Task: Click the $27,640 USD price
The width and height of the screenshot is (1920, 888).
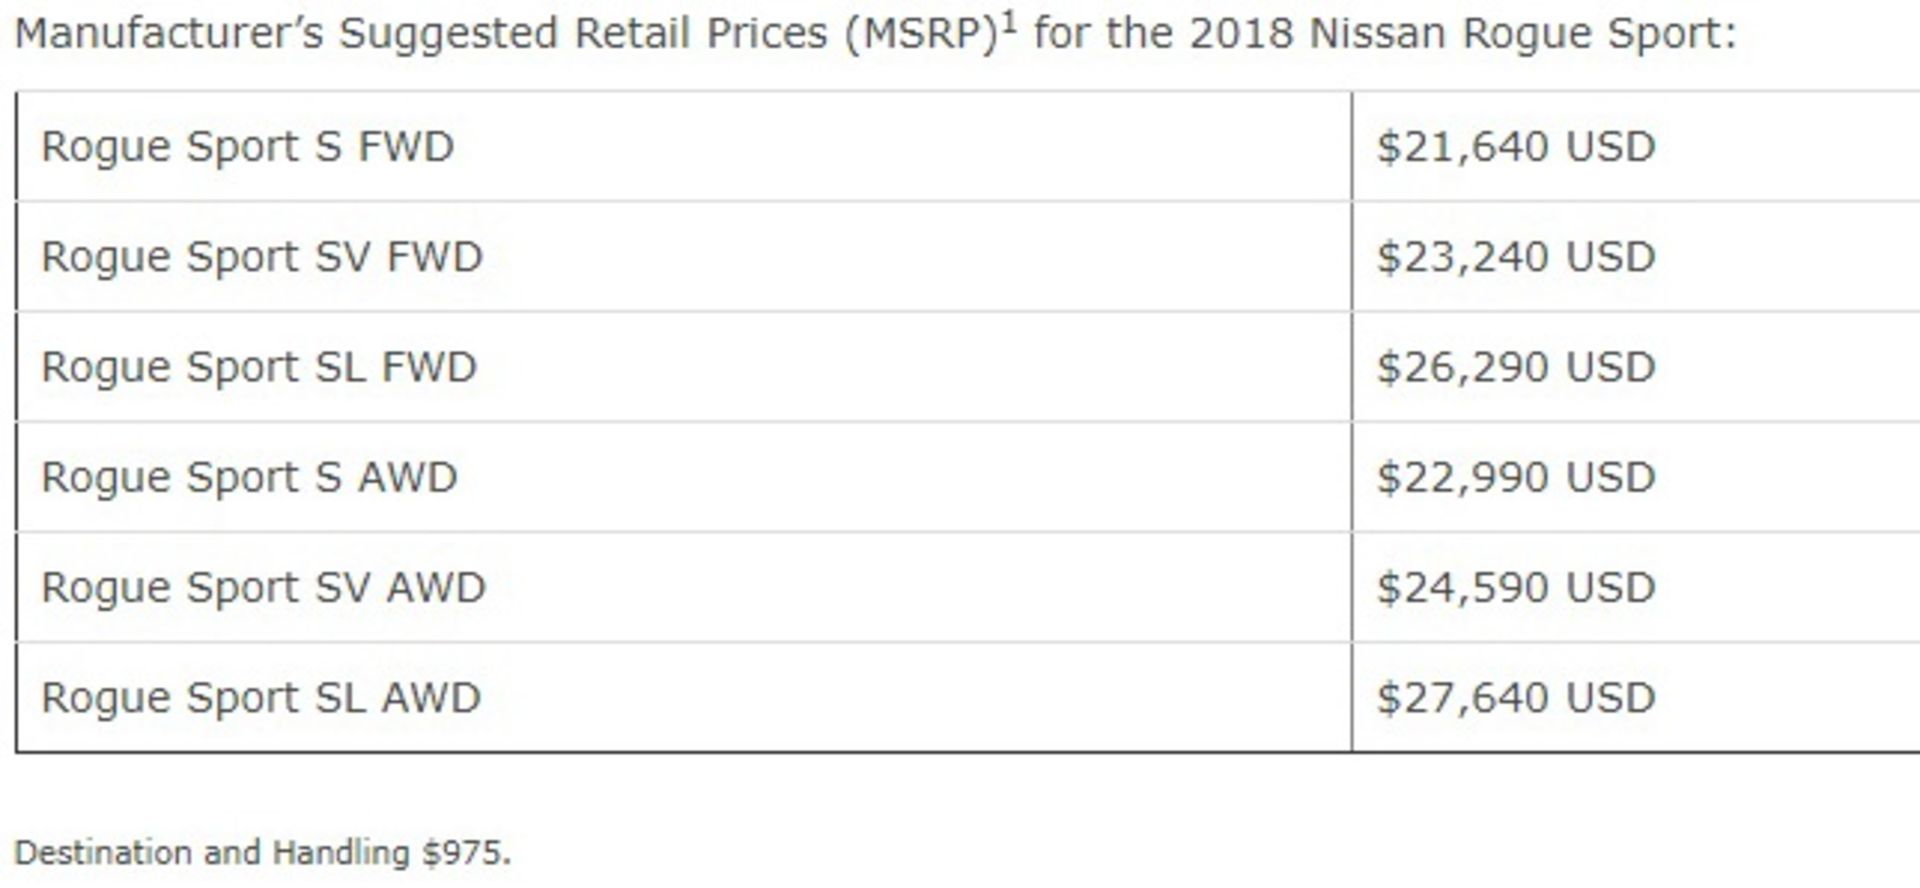Action: pyautogui.click(x=1516, y=697)
